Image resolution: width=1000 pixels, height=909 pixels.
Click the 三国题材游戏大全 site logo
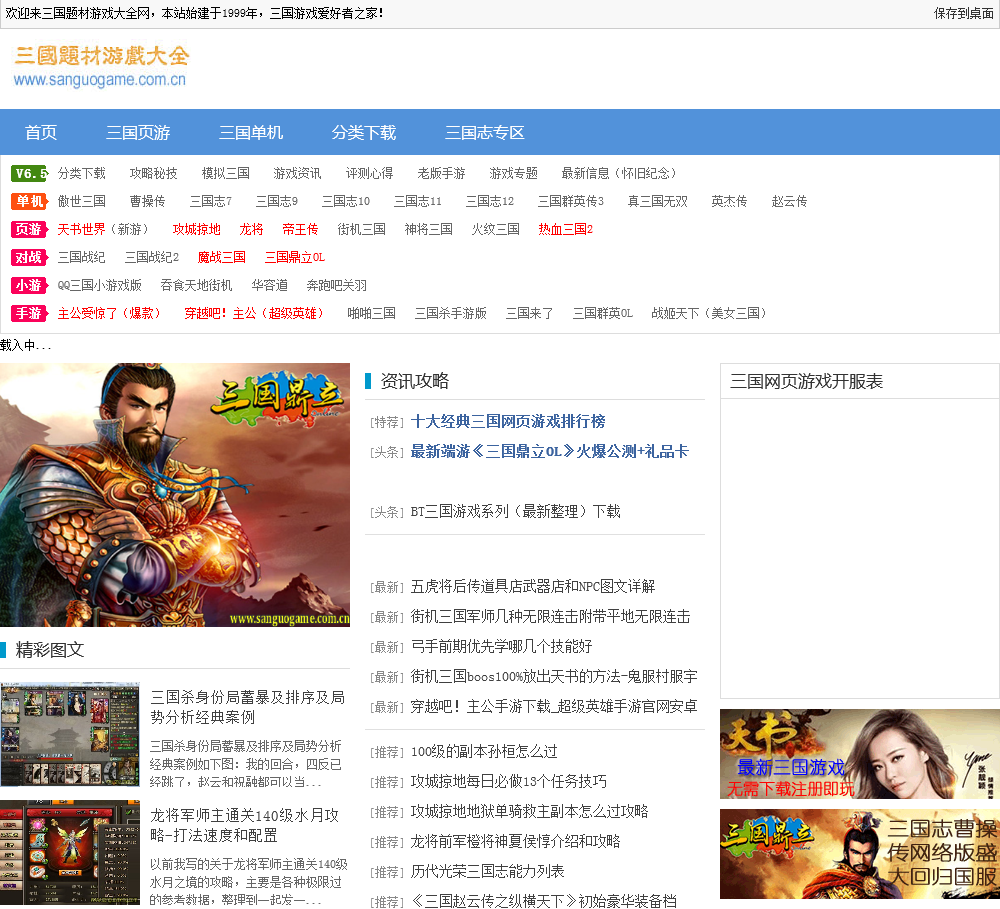pyautogui.click(x=101, y=66)
